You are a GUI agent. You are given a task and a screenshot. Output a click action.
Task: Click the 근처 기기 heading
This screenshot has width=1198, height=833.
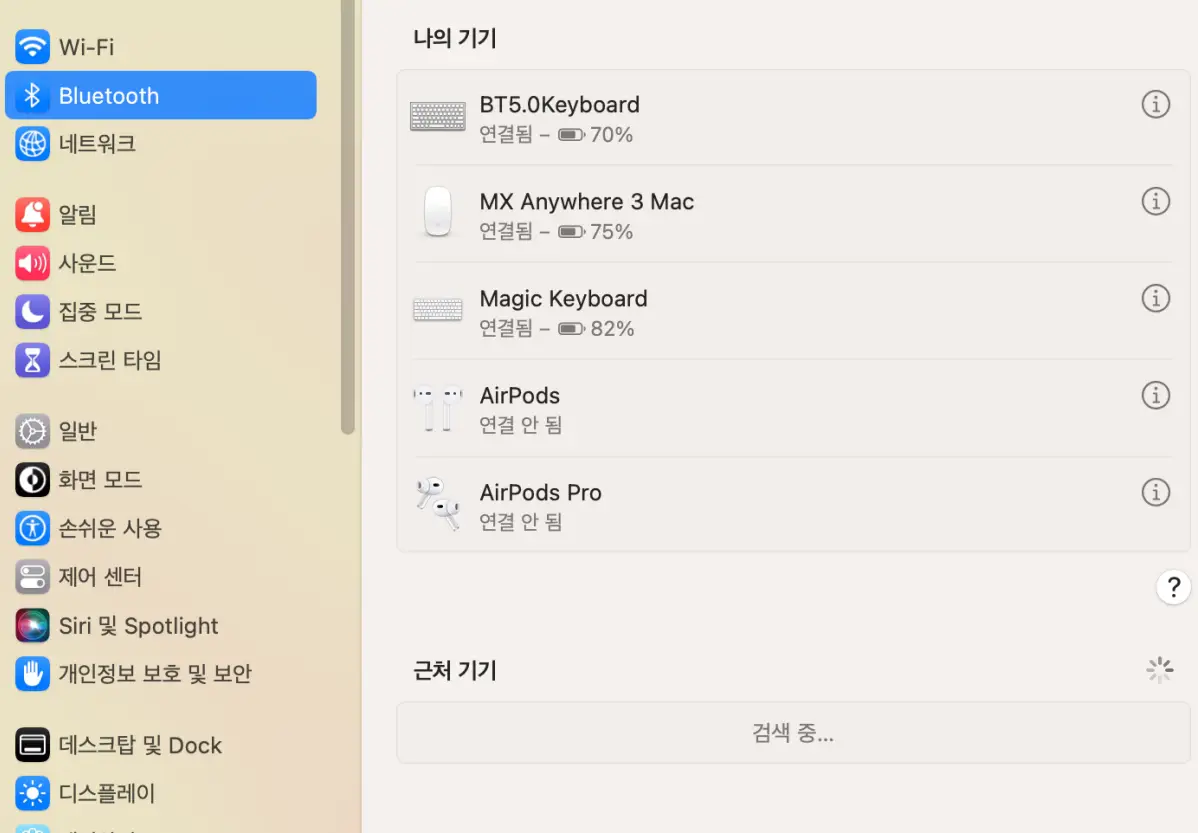click(455, 670)
